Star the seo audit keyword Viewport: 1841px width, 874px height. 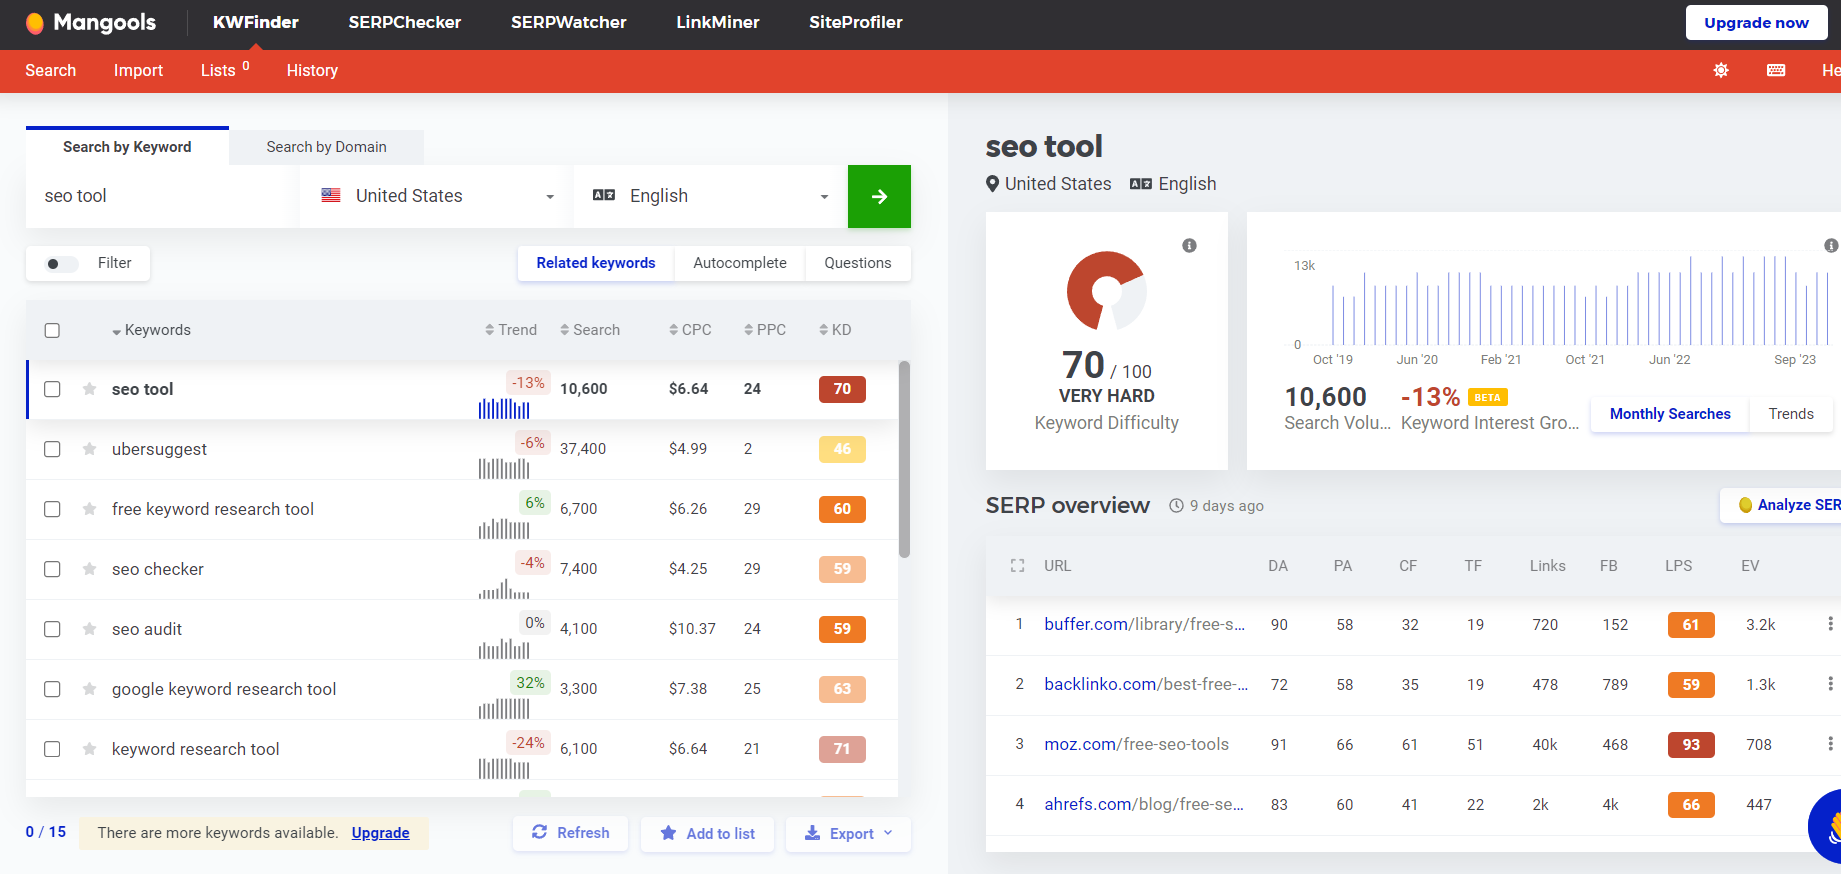(x=89, y=629)
